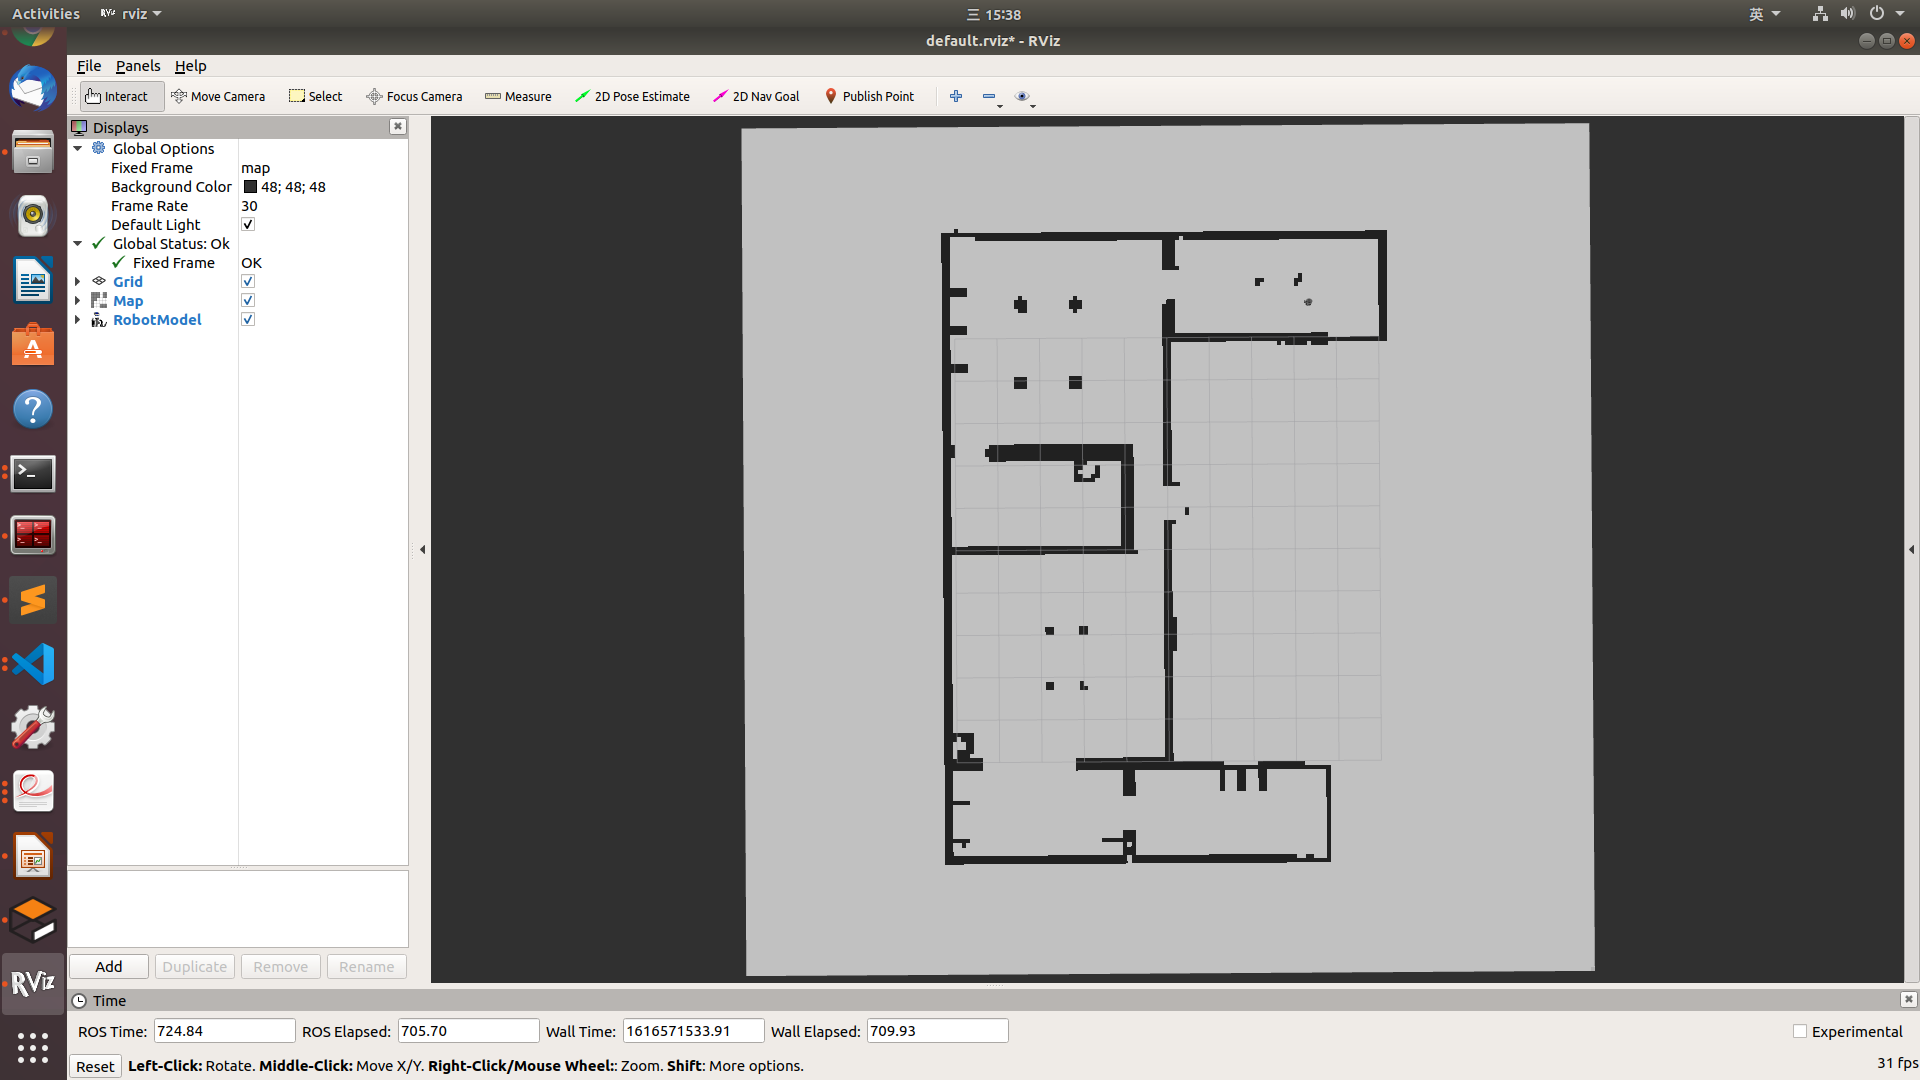
Task: Collapse the Global Status tree node
Action: pos(78,243)
